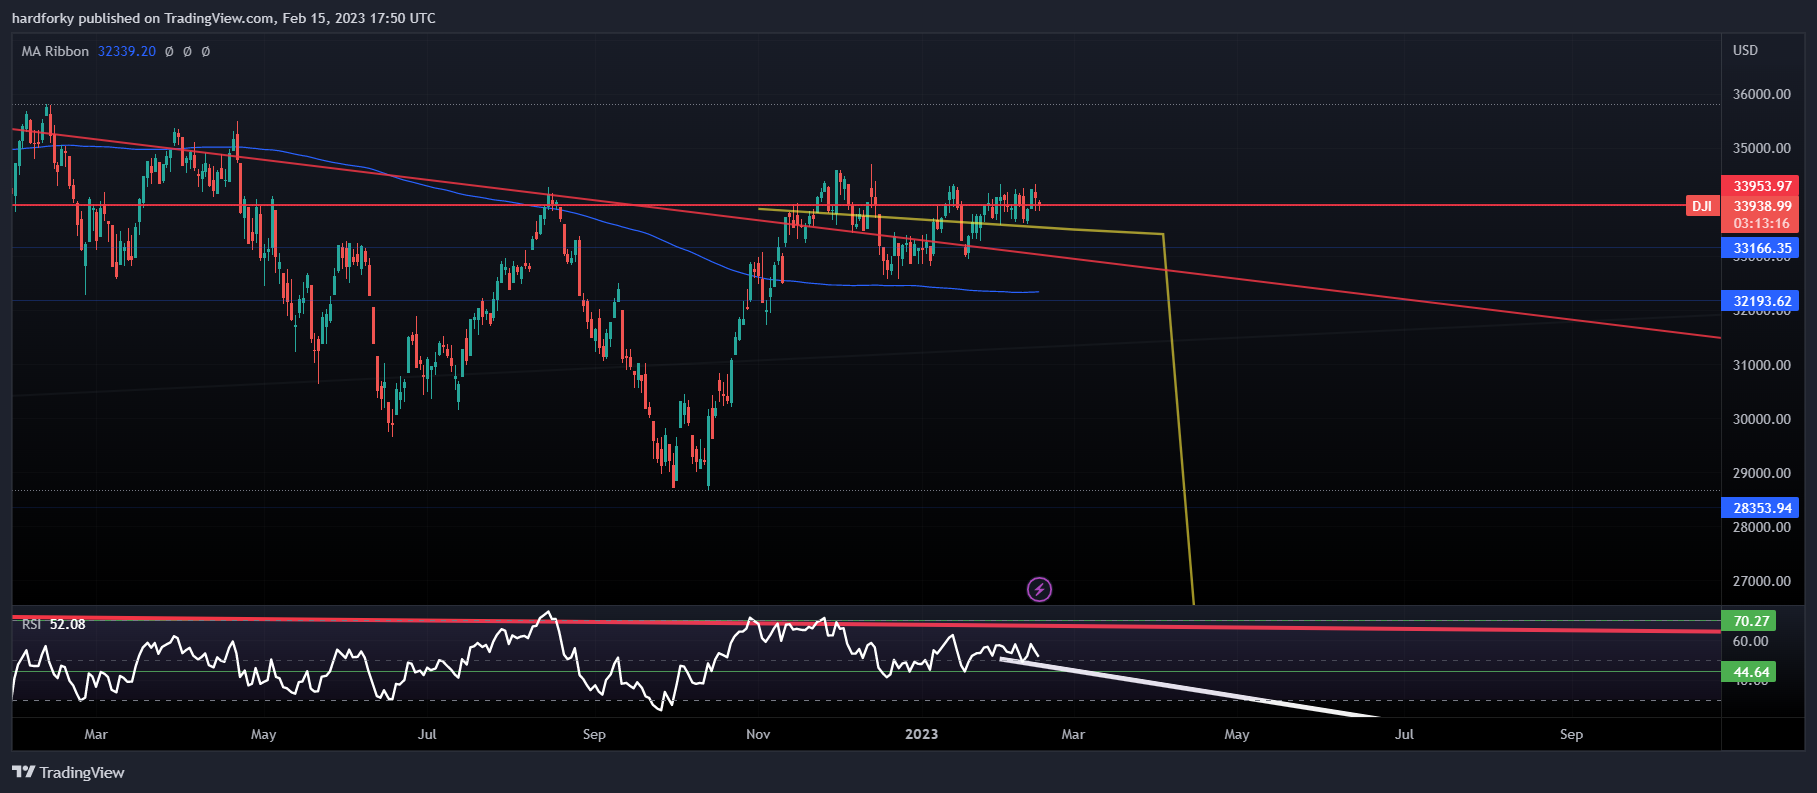Image resolution: width=1817 pixels, height=793 pixels.
Task: Click the green 44.64 RSI level tag
Action: tap(1749, 672)
